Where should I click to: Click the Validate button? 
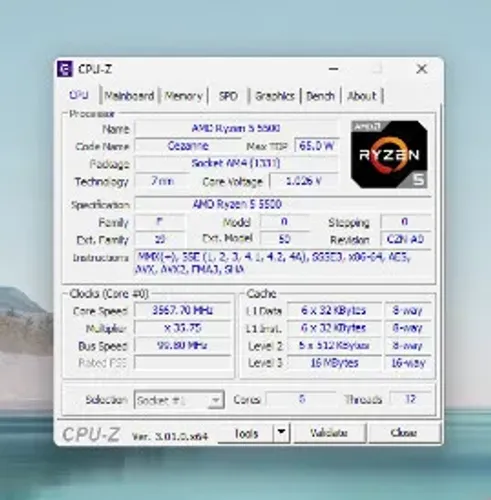329,433
